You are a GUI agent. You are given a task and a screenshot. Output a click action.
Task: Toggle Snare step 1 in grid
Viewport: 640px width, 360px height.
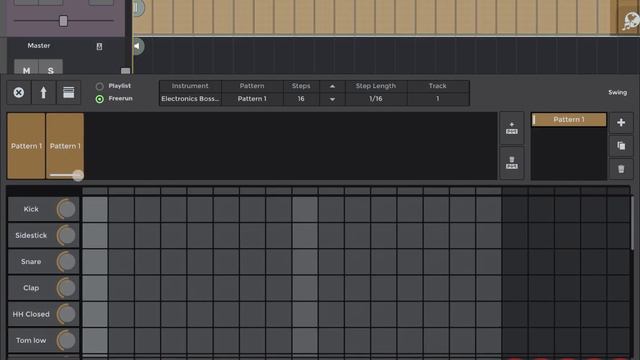coord(95,262)
